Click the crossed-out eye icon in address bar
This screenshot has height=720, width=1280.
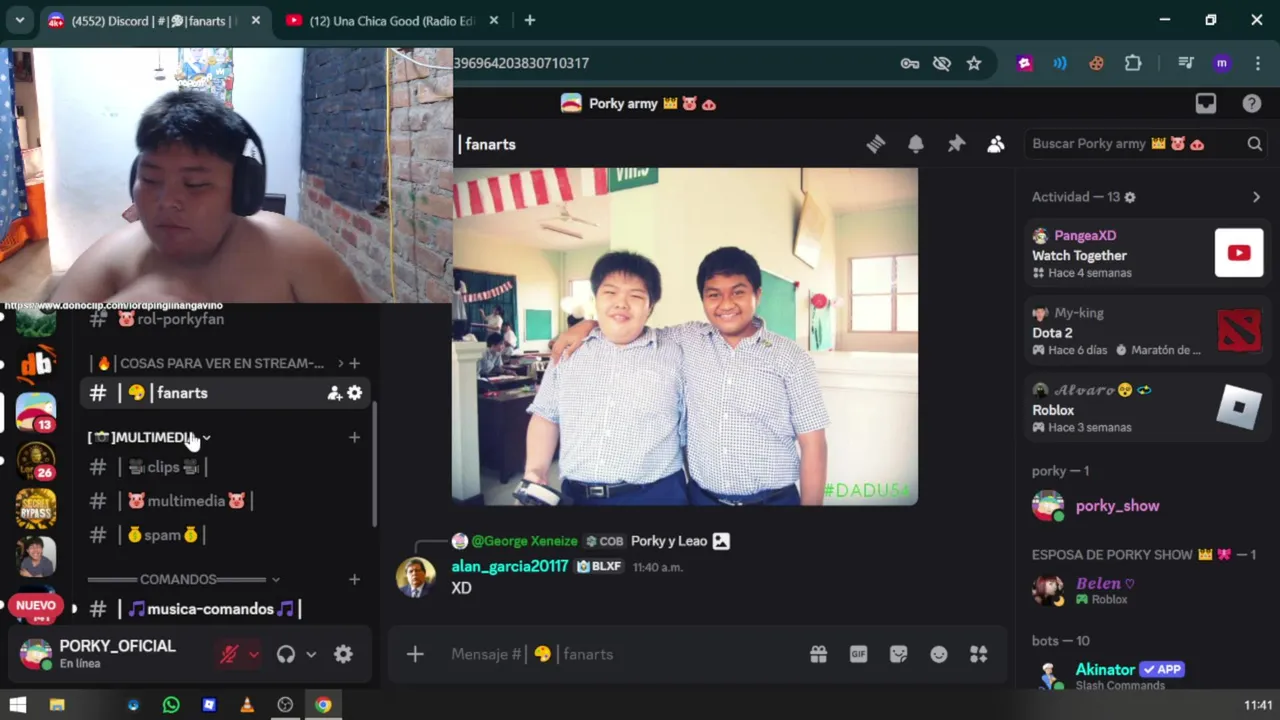tap(941, 63)
